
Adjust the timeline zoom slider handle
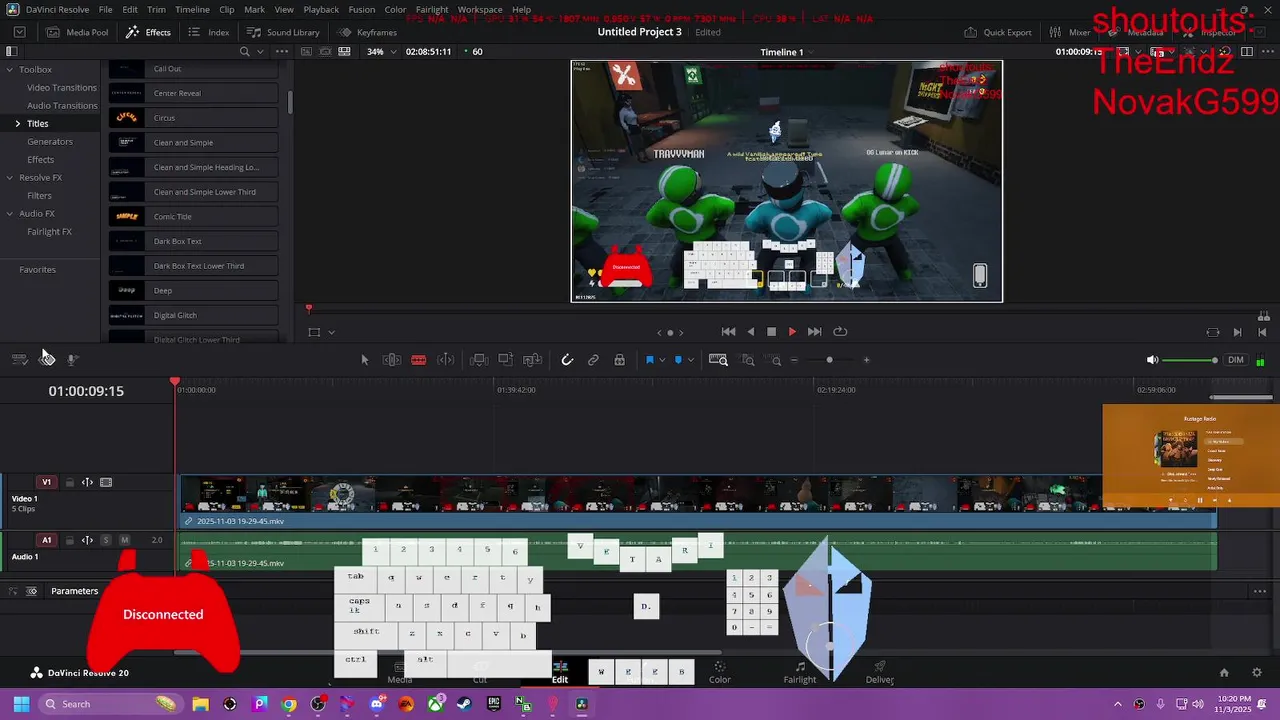click(x=829, y=360)
